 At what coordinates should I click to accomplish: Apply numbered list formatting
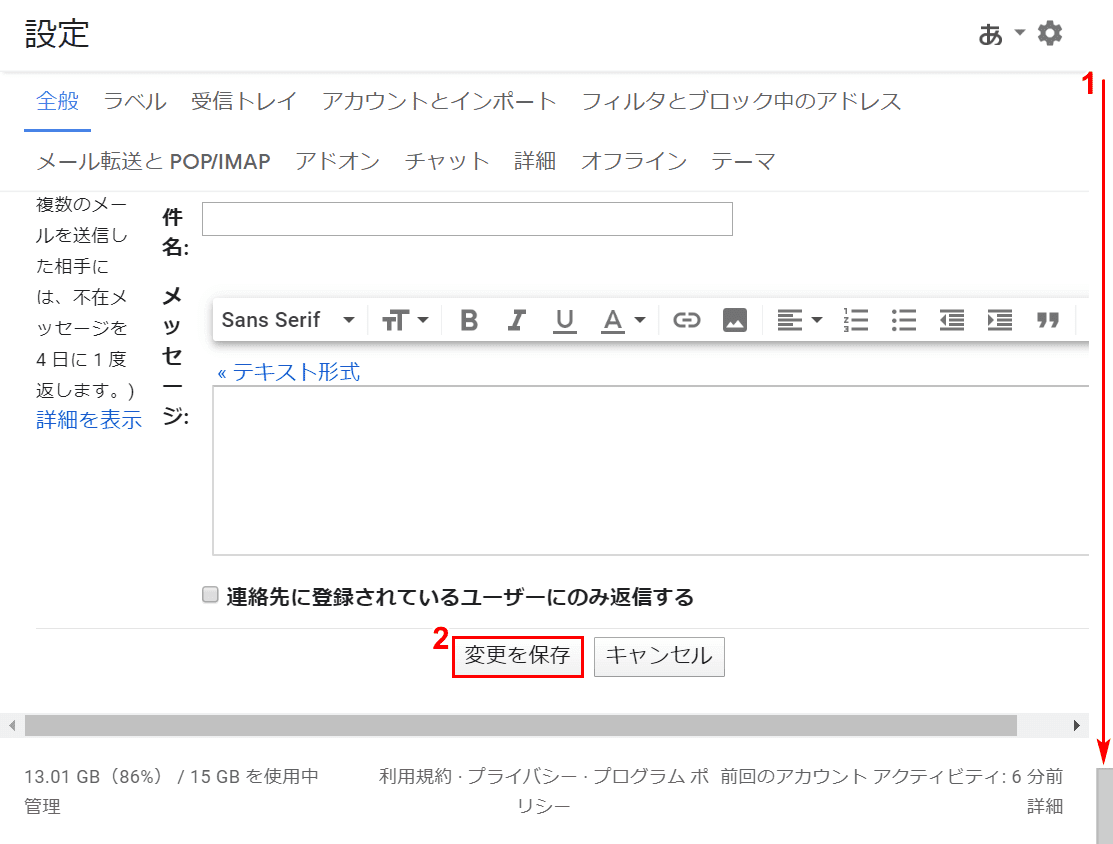[x=856, y=320]
